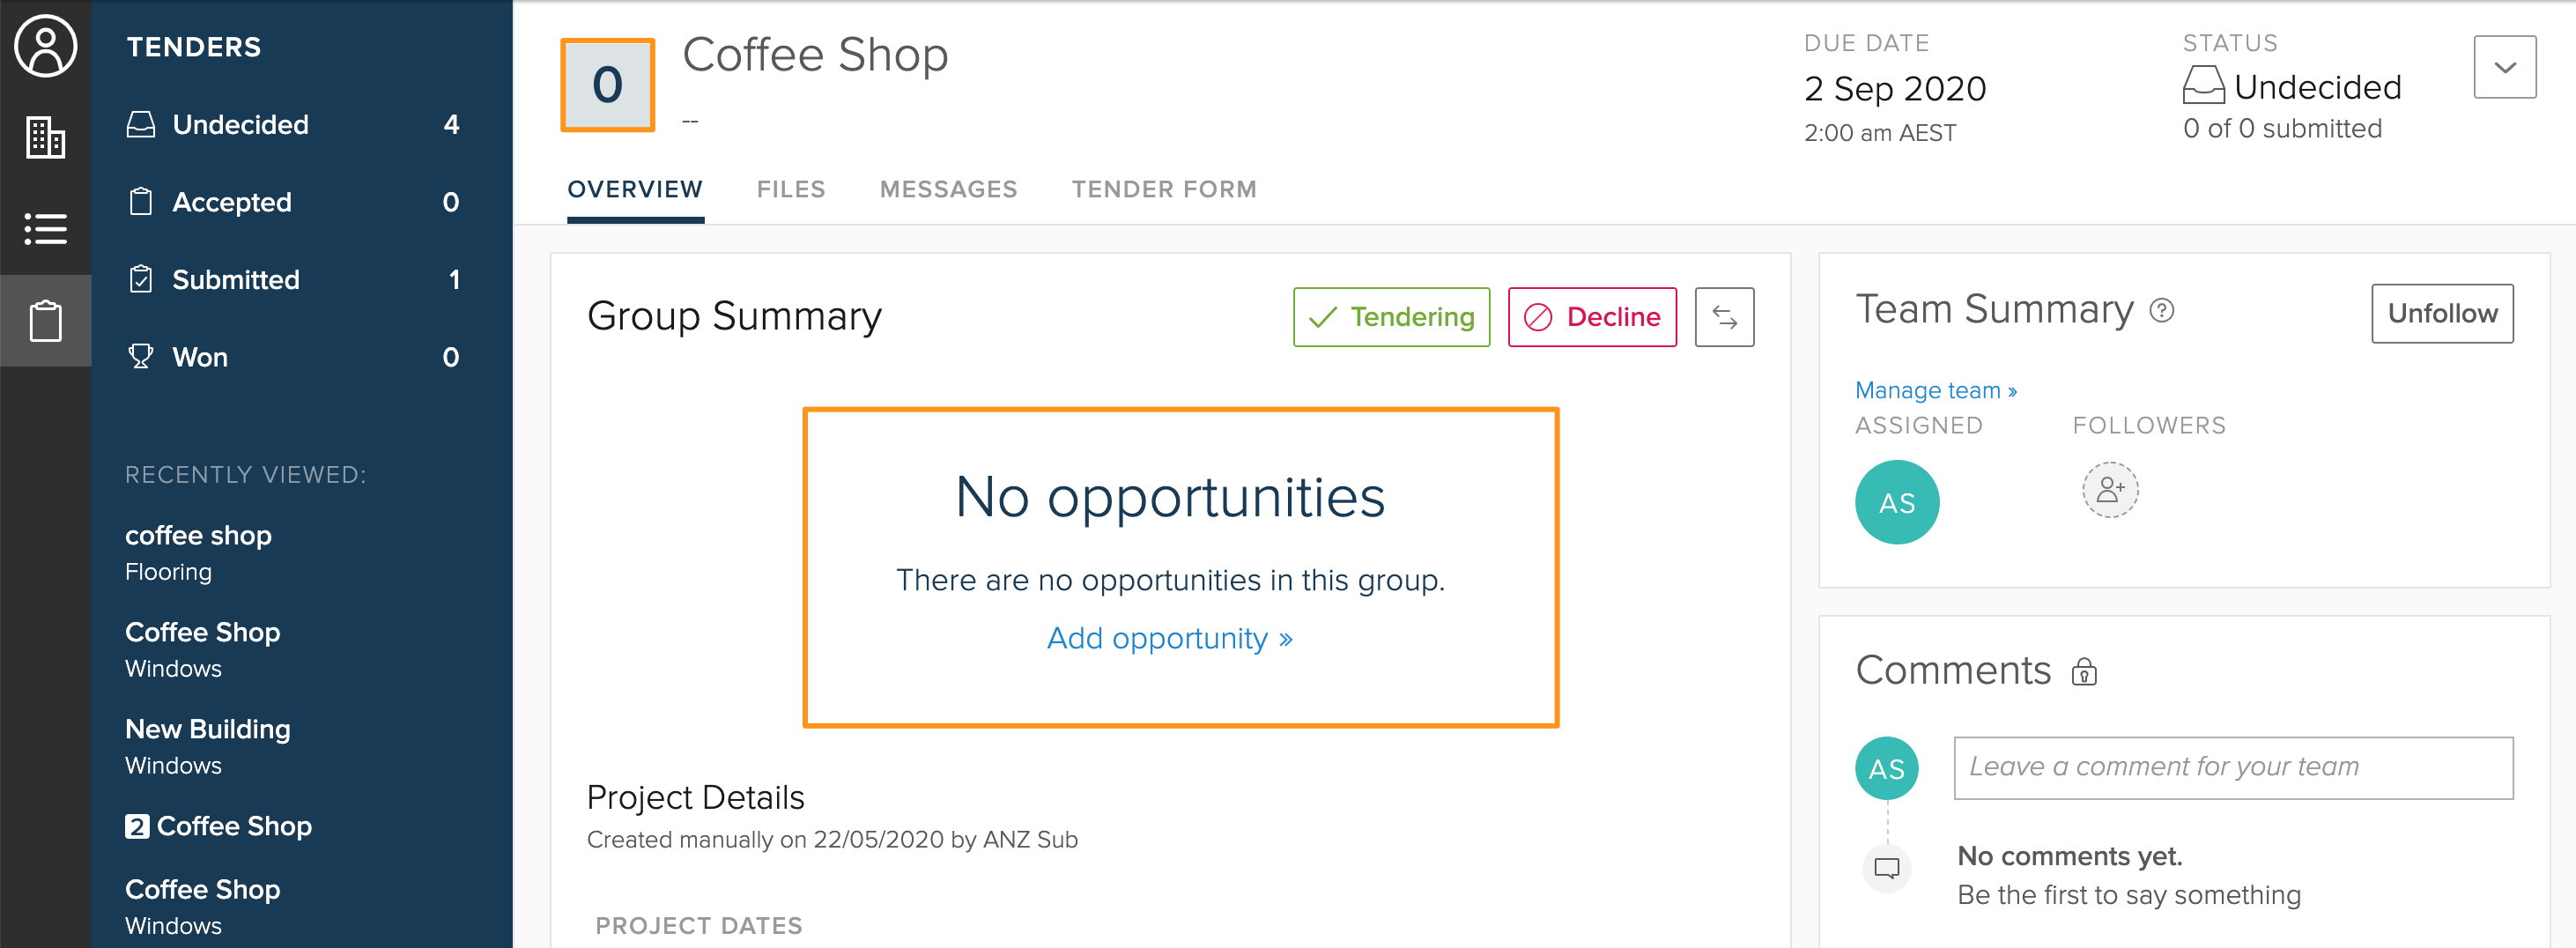Viewport: 2576px width, 948px height.
Task: Click the AS assigned user avatar
Action: click(1897, 502)
